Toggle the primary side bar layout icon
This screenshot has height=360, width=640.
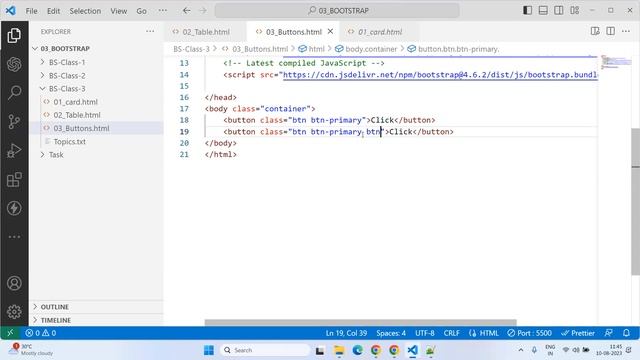(x=527, y=10)
